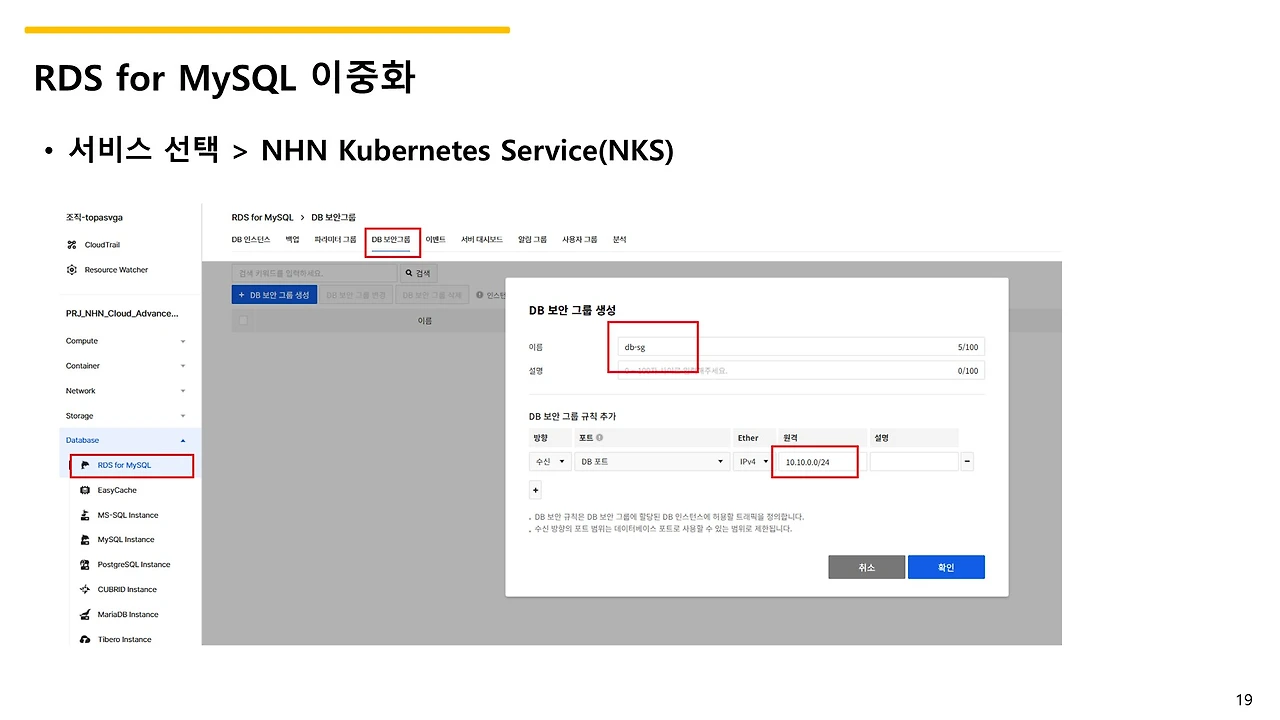Click the PRJ_NHN_Cloud_Advance... project name
Screen dimensions: 1280x720
122,313
